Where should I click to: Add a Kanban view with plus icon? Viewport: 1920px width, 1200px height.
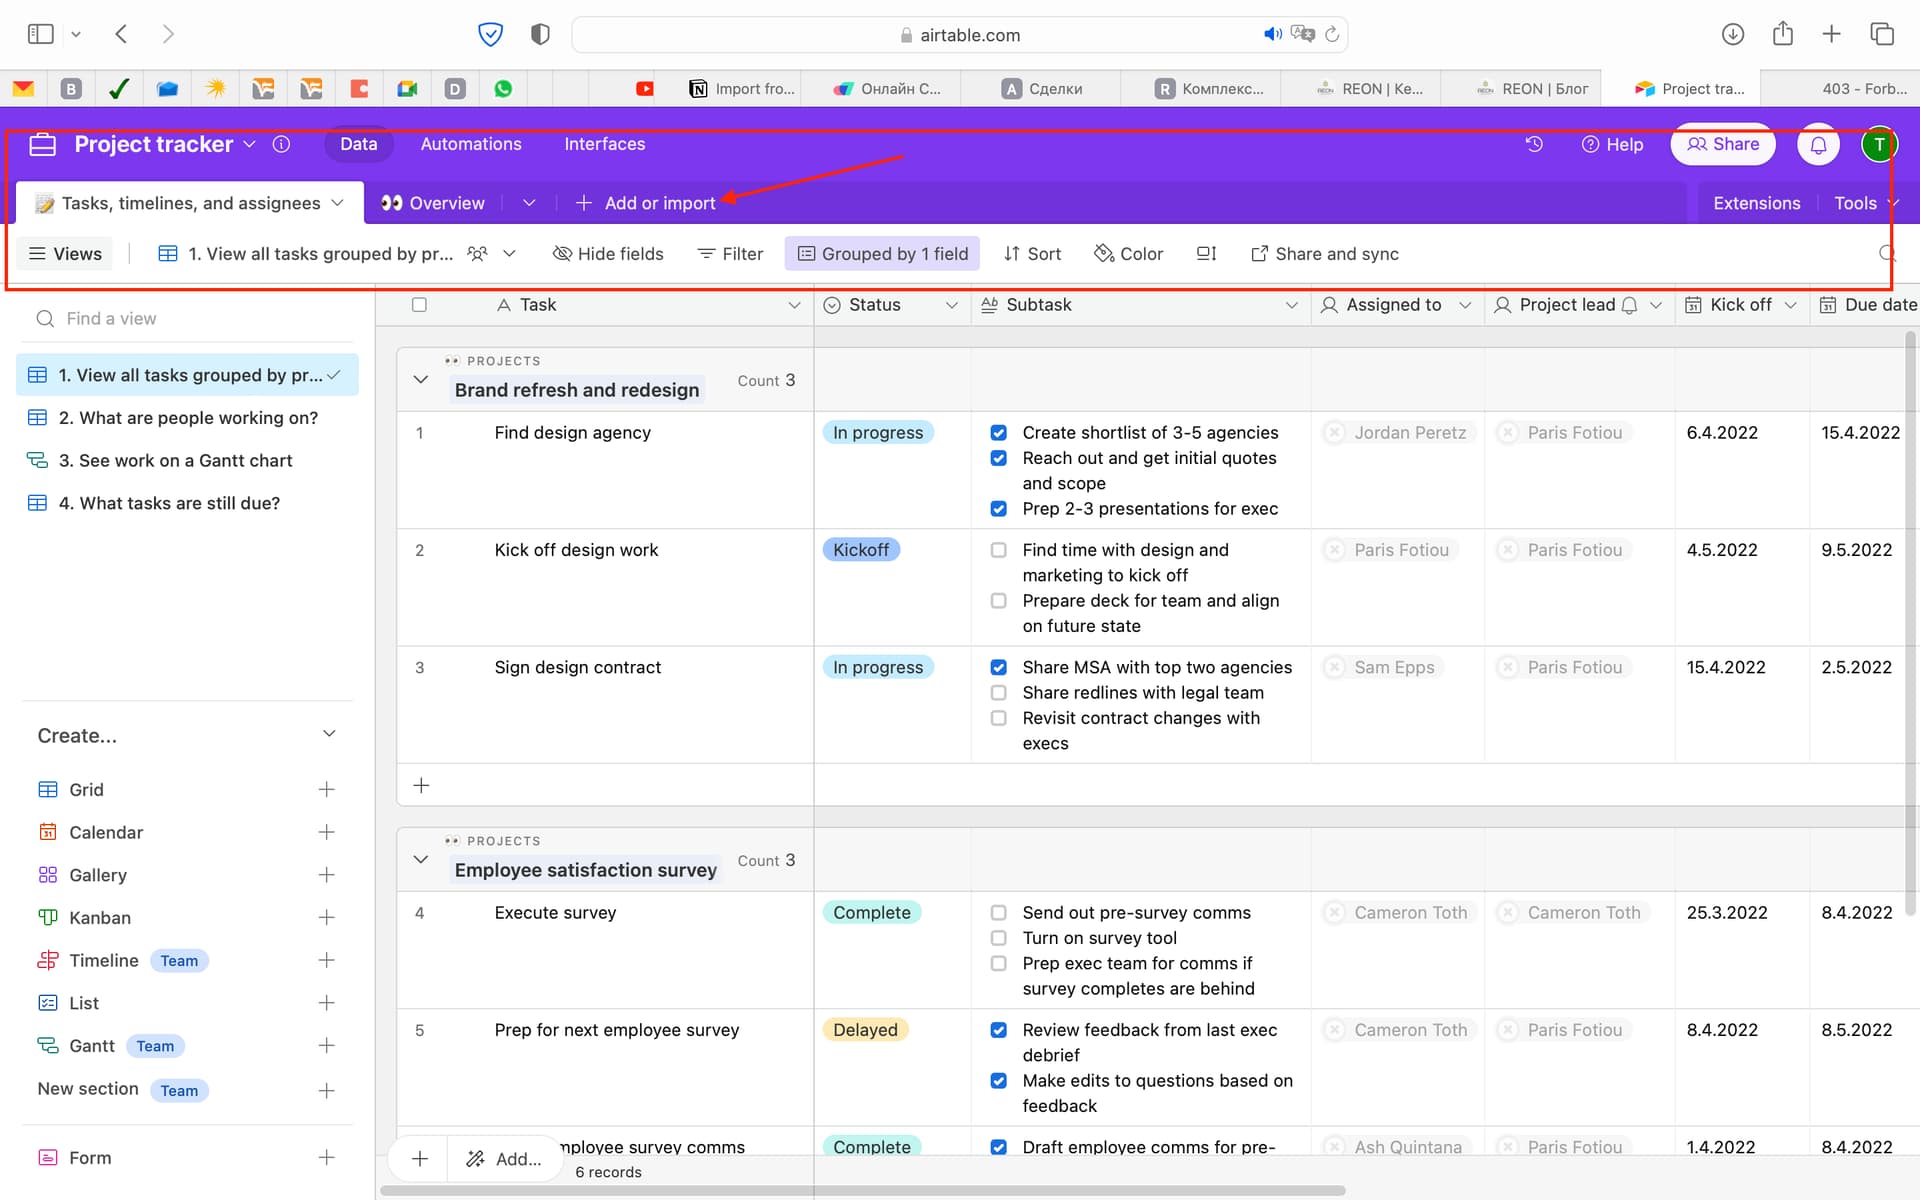pyautogui.click(x=326, y=918)
